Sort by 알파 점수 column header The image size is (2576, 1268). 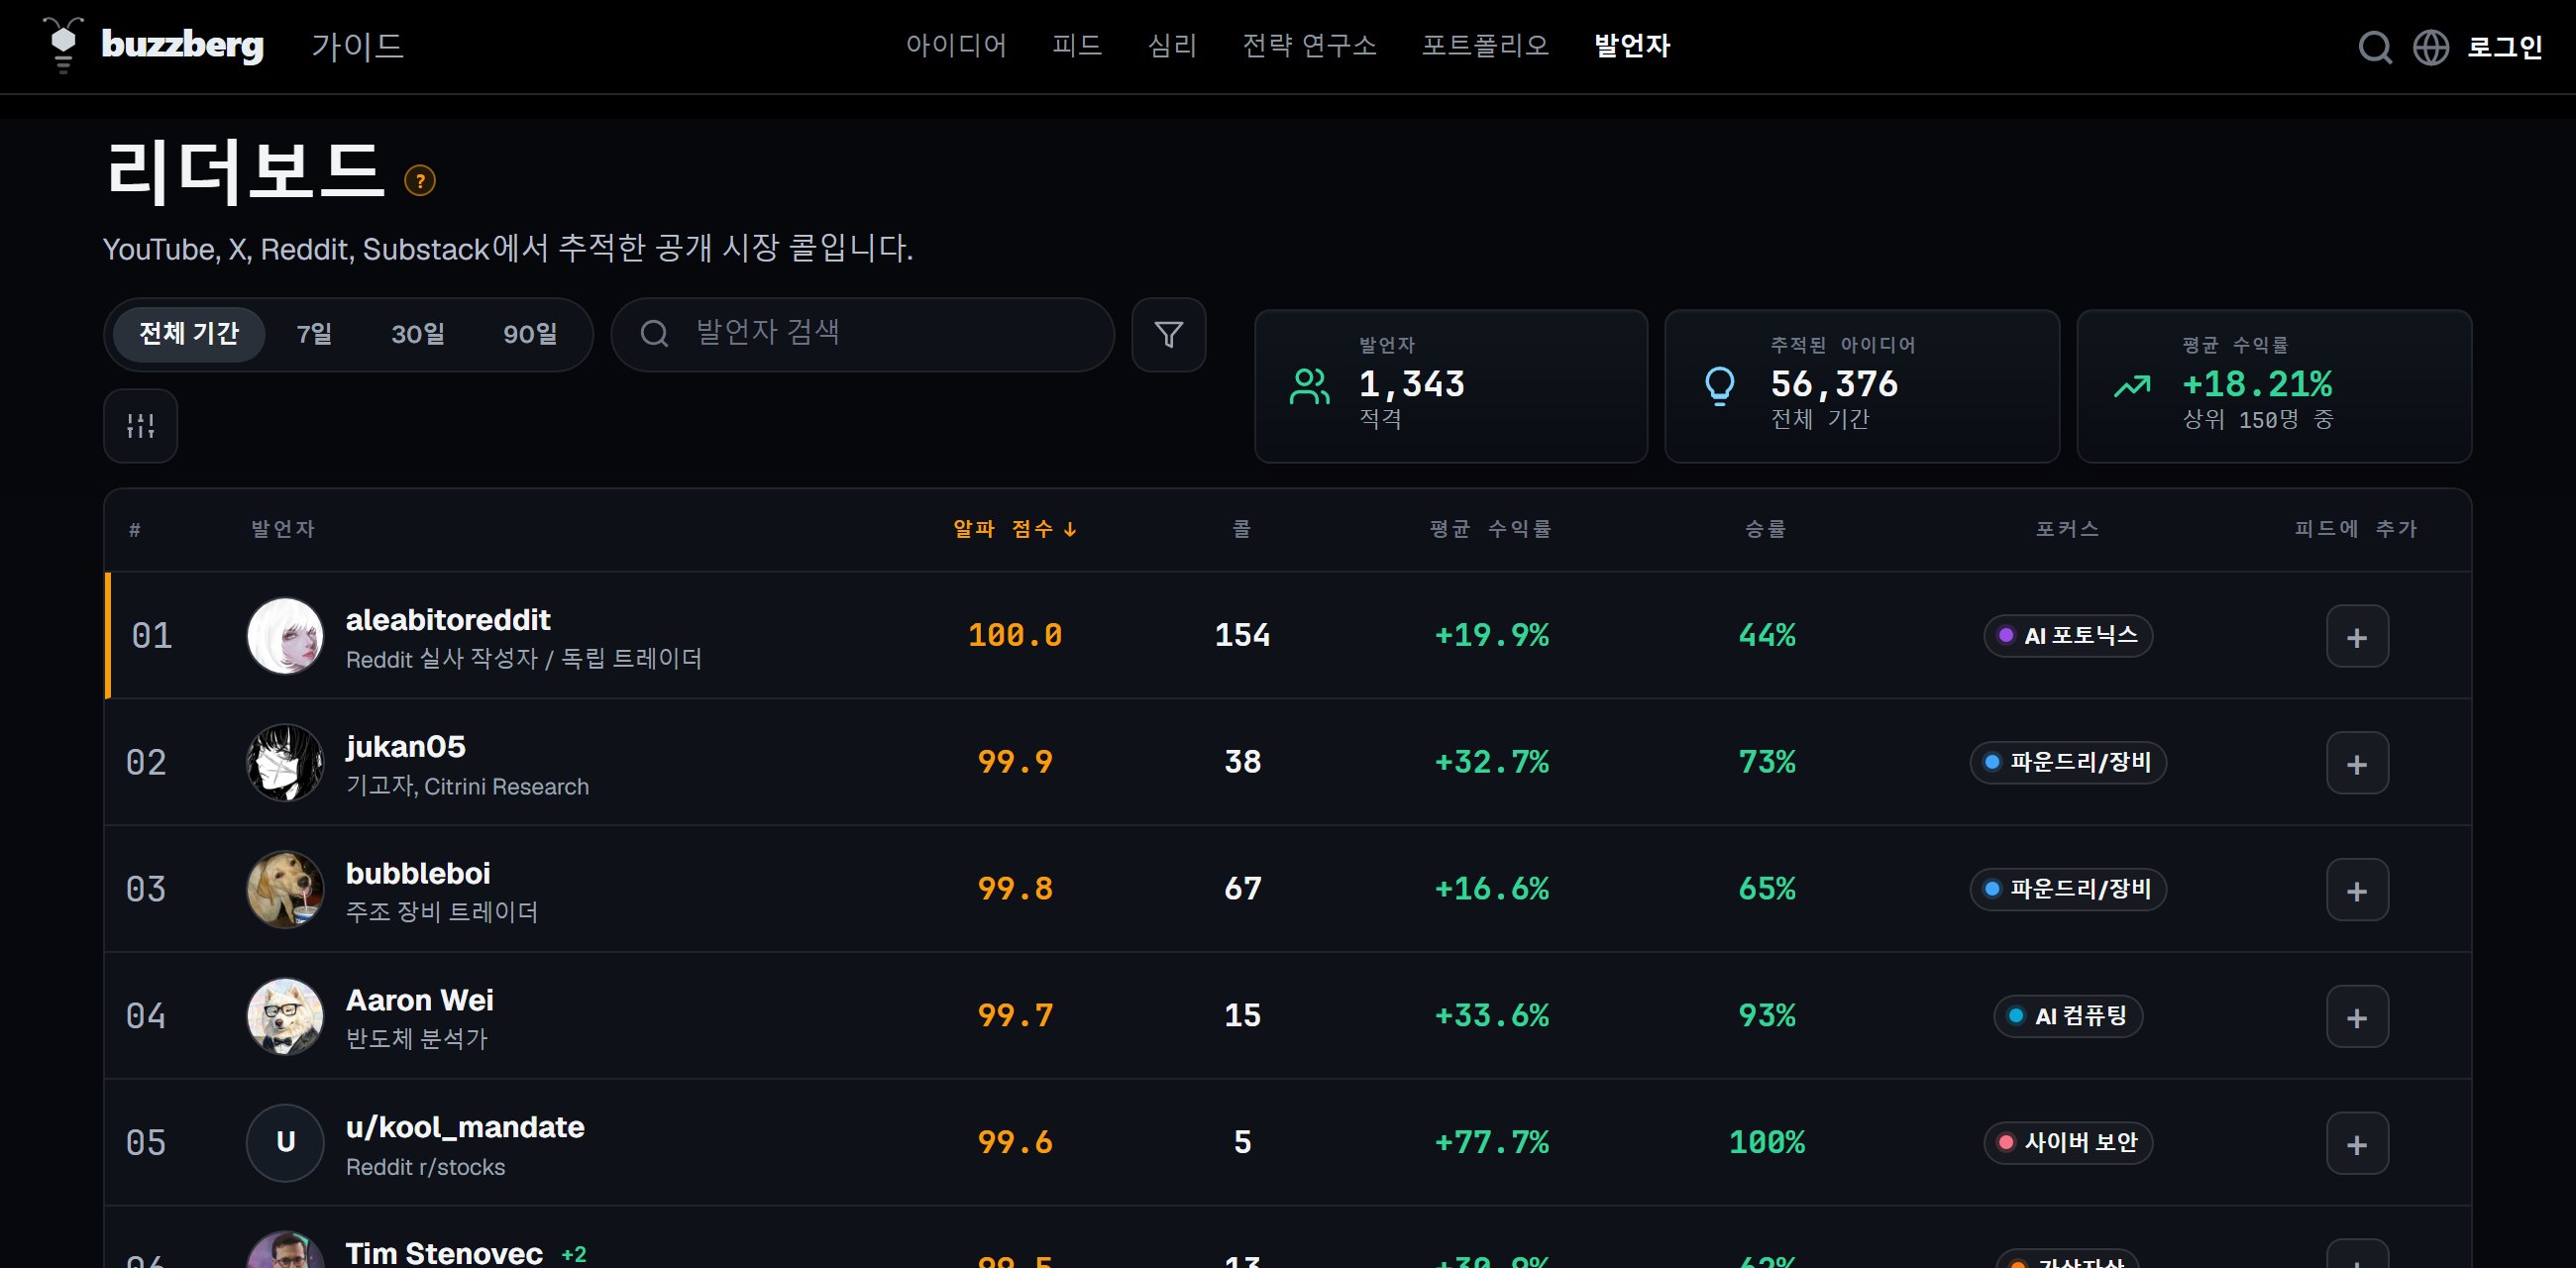click(x=1014, y=529)
